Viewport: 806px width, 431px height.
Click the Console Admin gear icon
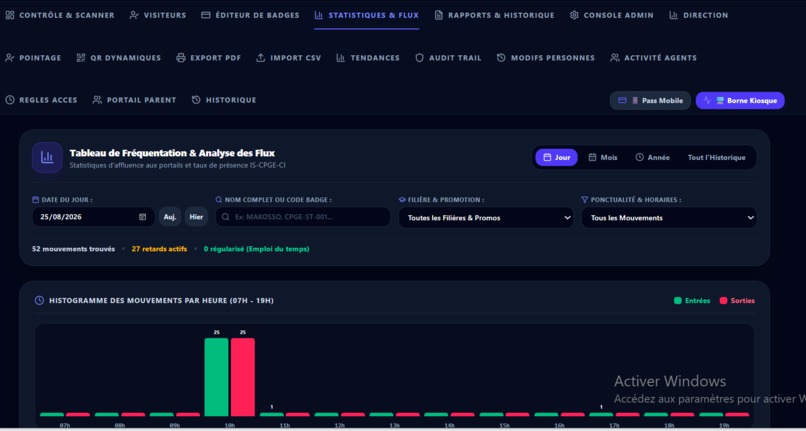pyautogui.click(x=574, y=15)
